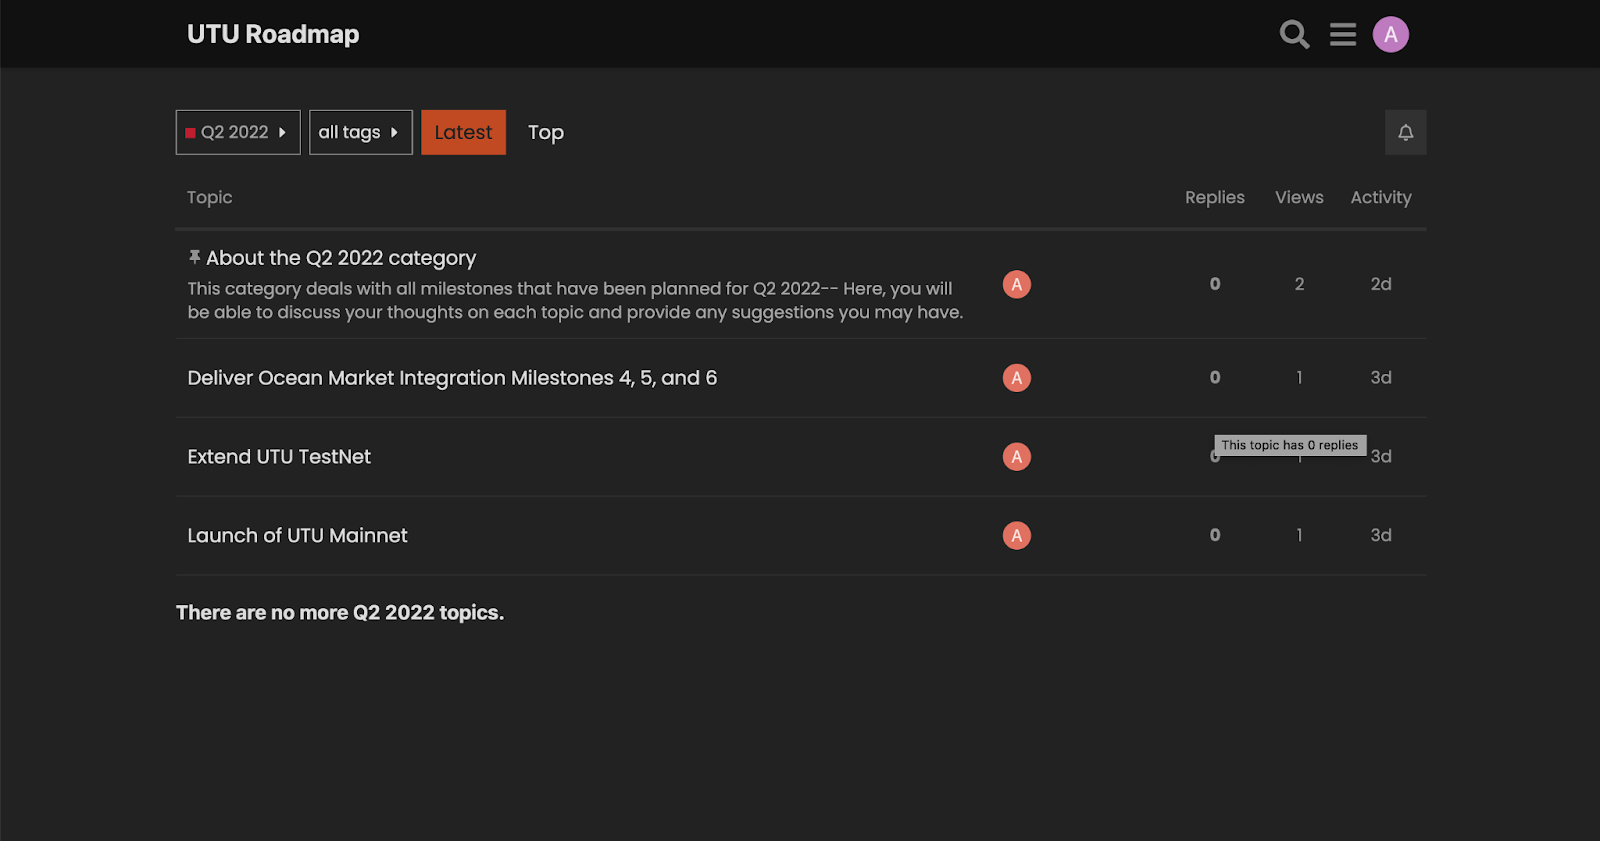
Task: Open the forum search icon
Action: tap(1294, 34)
